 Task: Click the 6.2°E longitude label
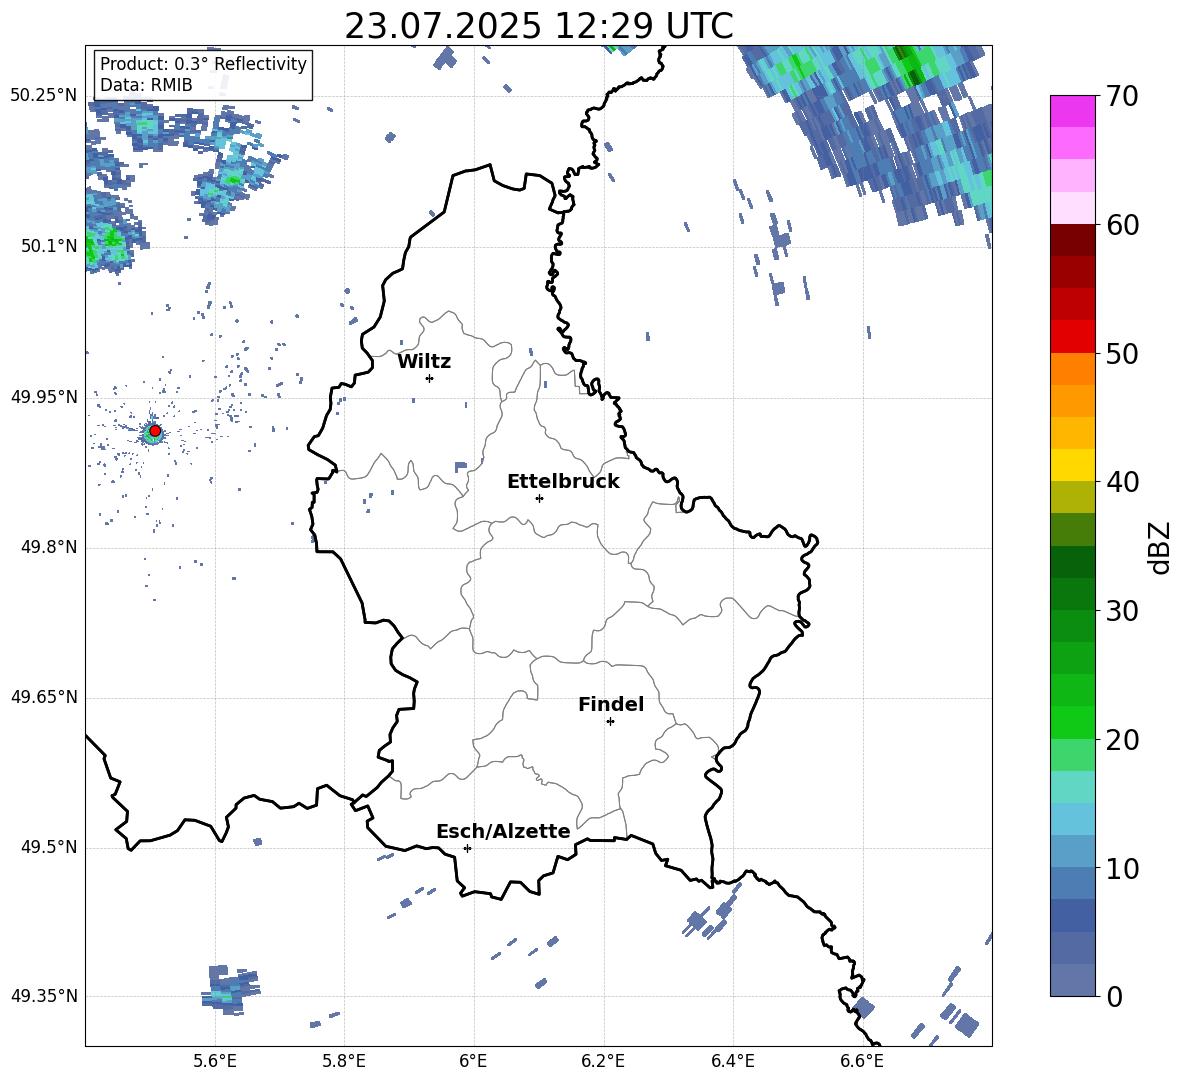pos(603,1061)
